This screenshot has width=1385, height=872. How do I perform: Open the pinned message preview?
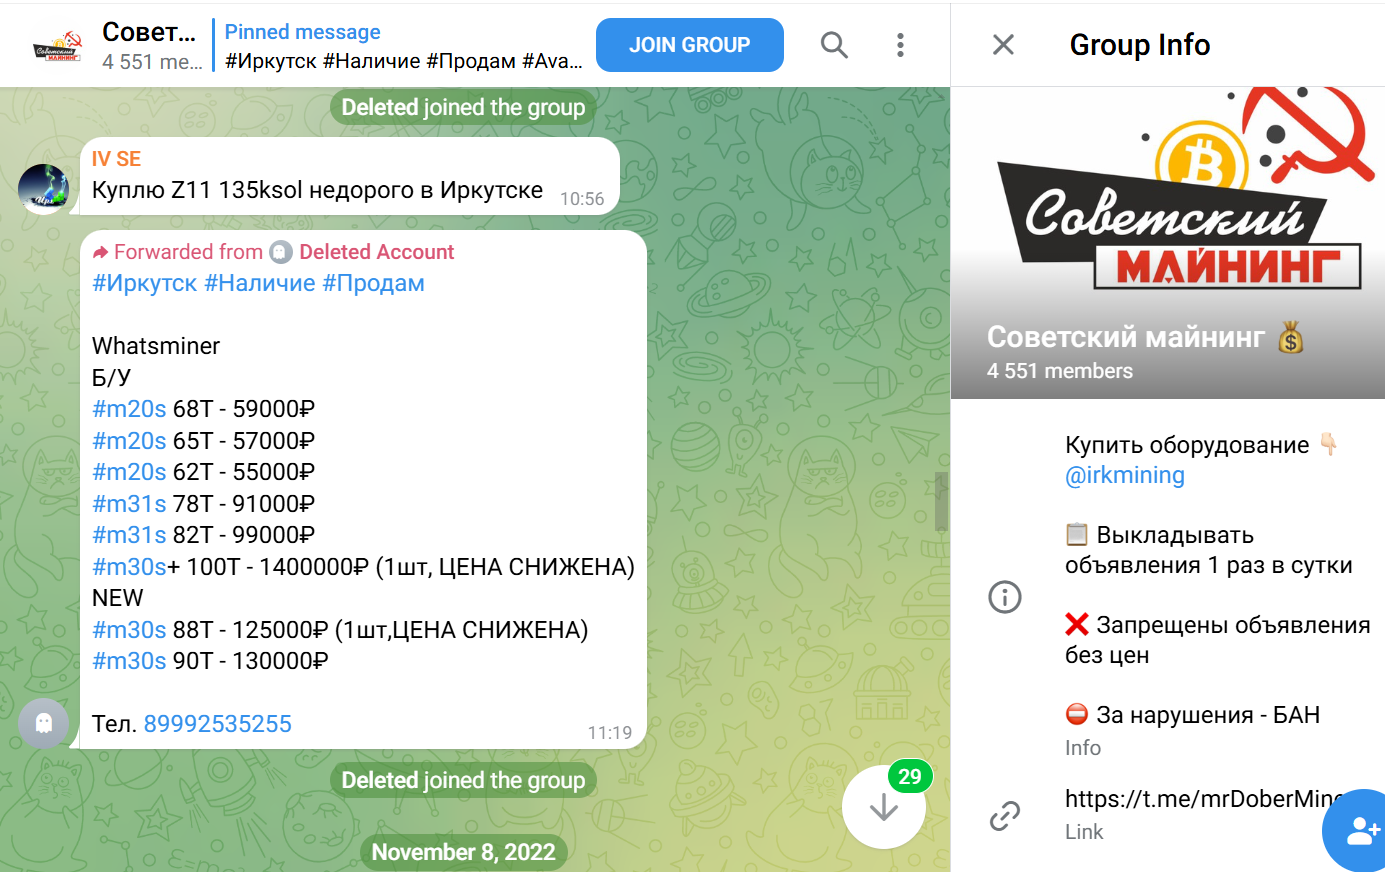tap(402, 46)
